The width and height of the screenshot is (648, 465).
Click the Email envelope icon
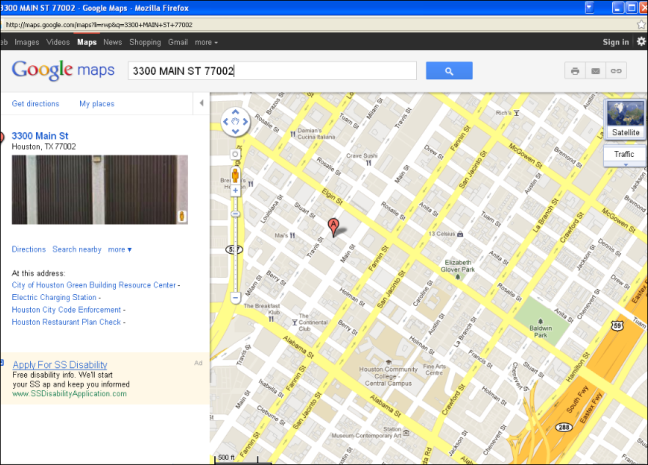pos(596,71)
